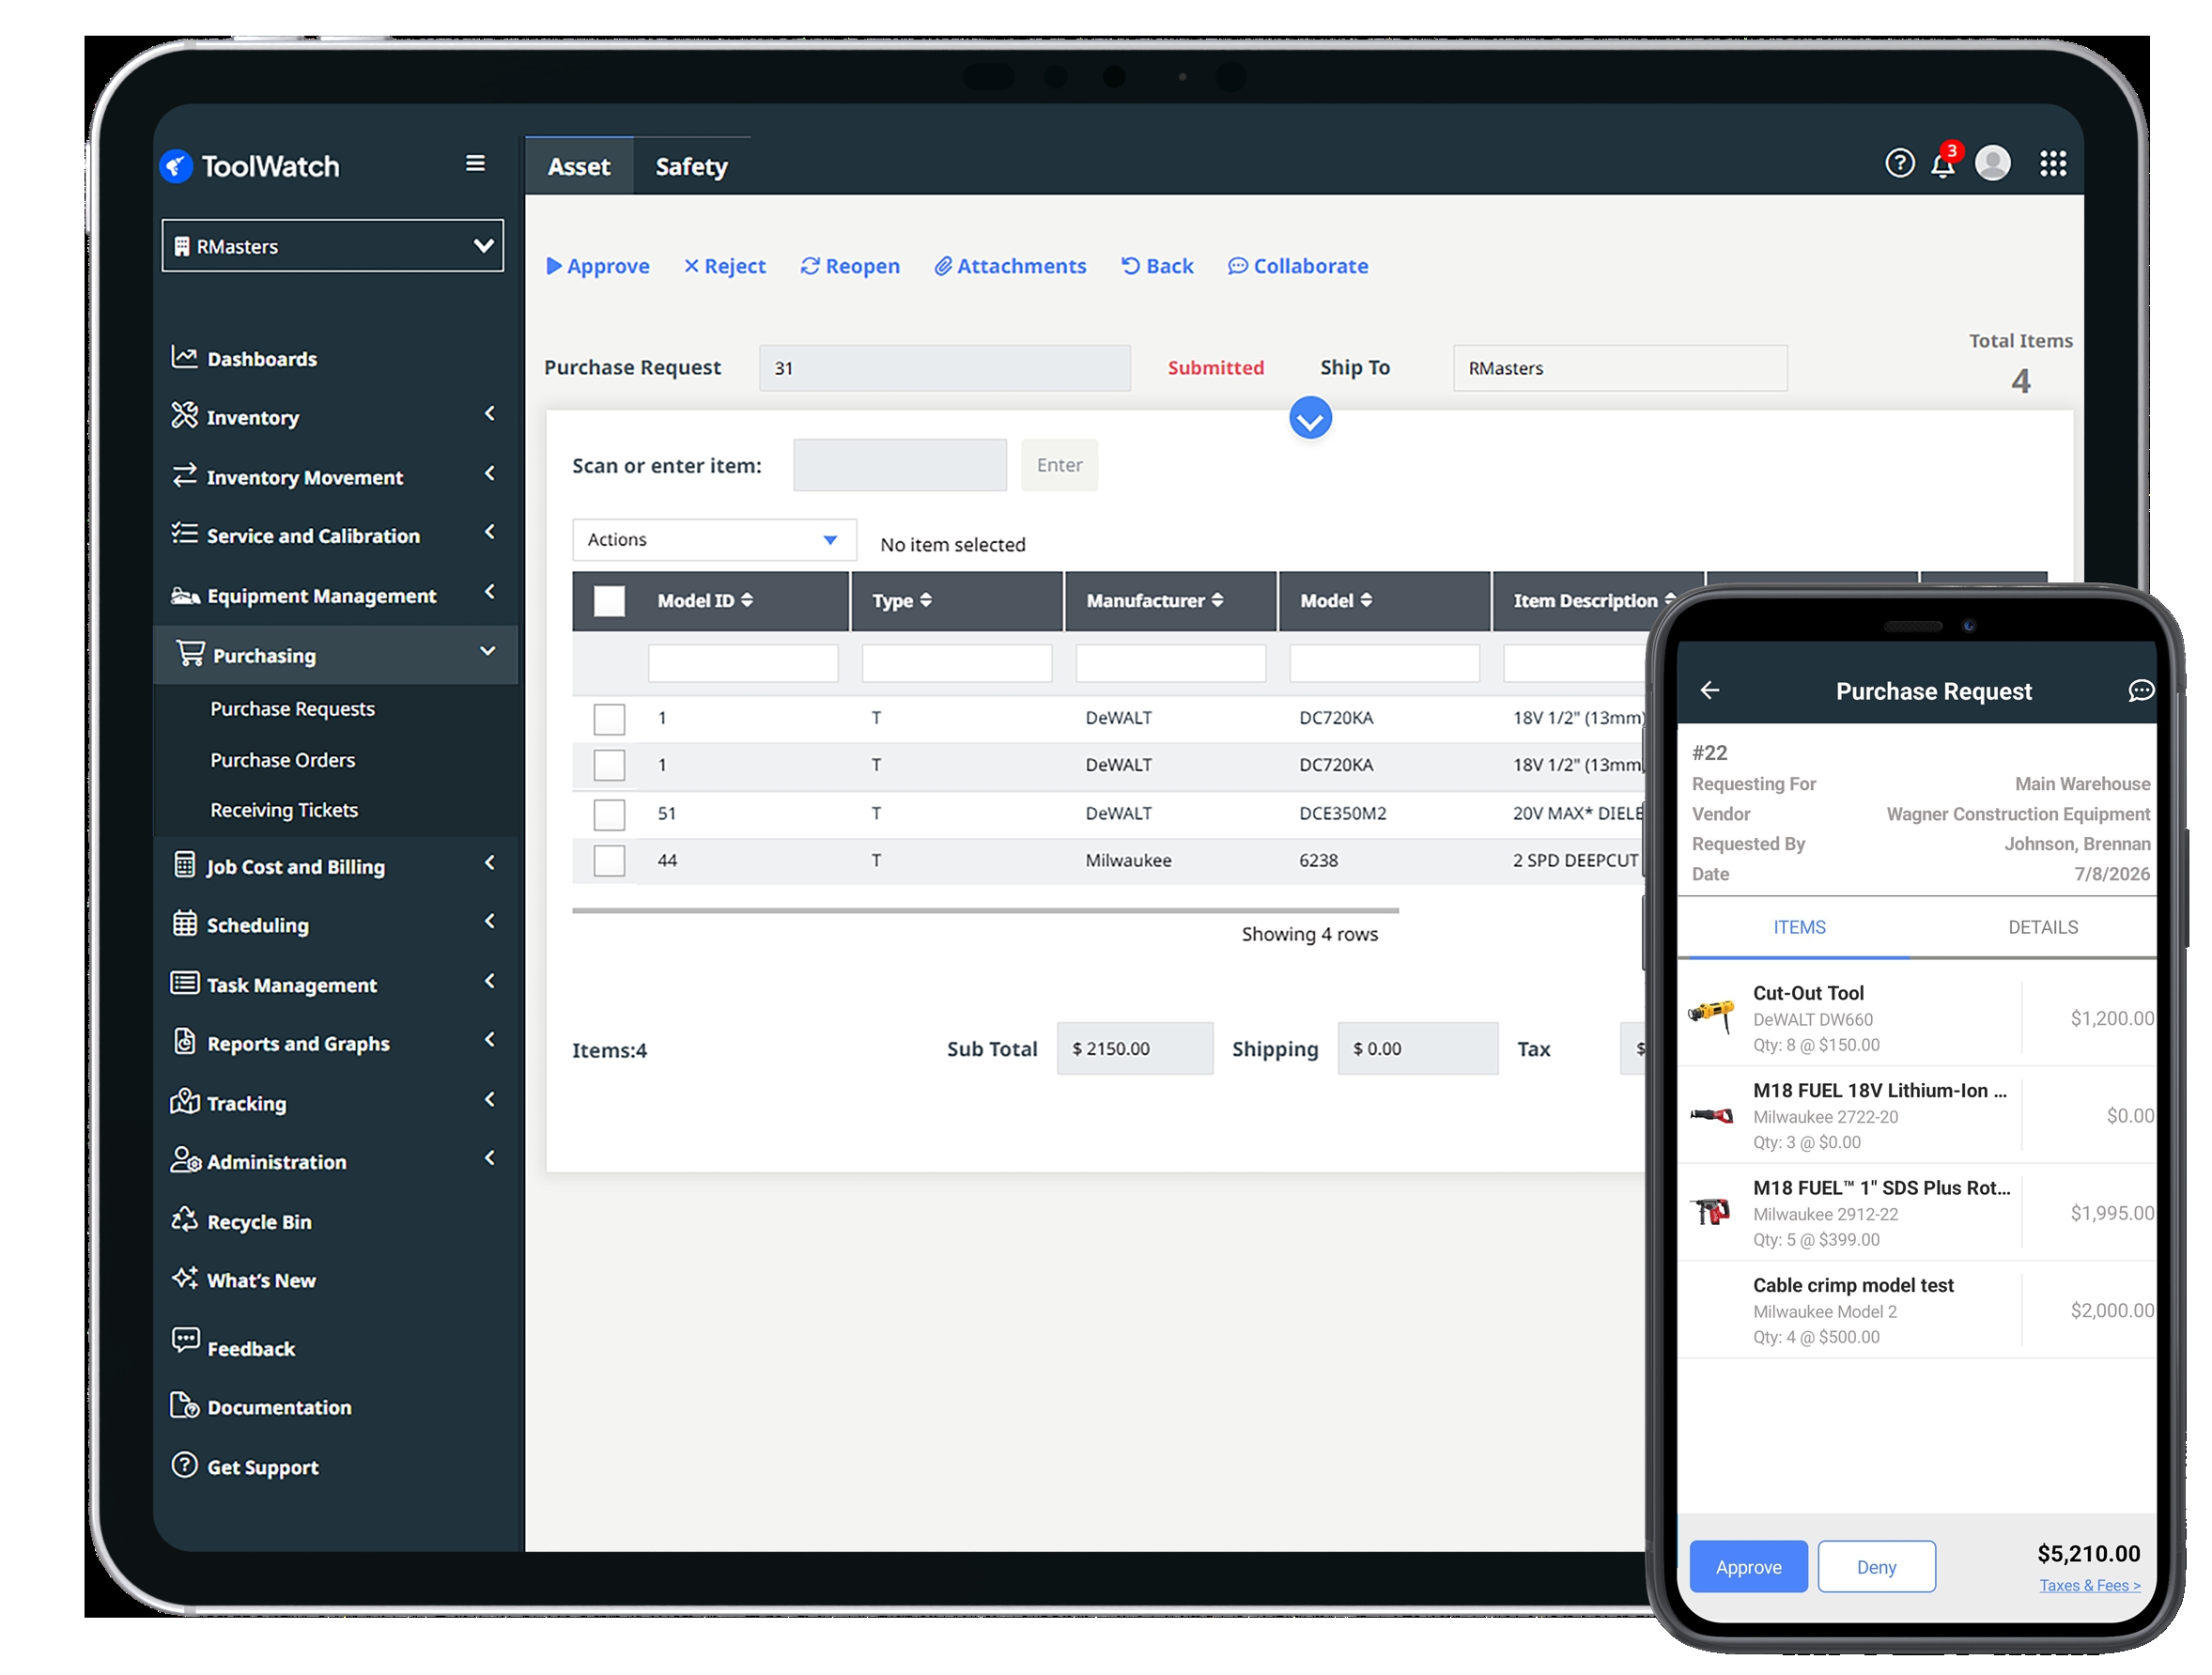Open Documentation in sidebar

click(x=262, y=1406)
